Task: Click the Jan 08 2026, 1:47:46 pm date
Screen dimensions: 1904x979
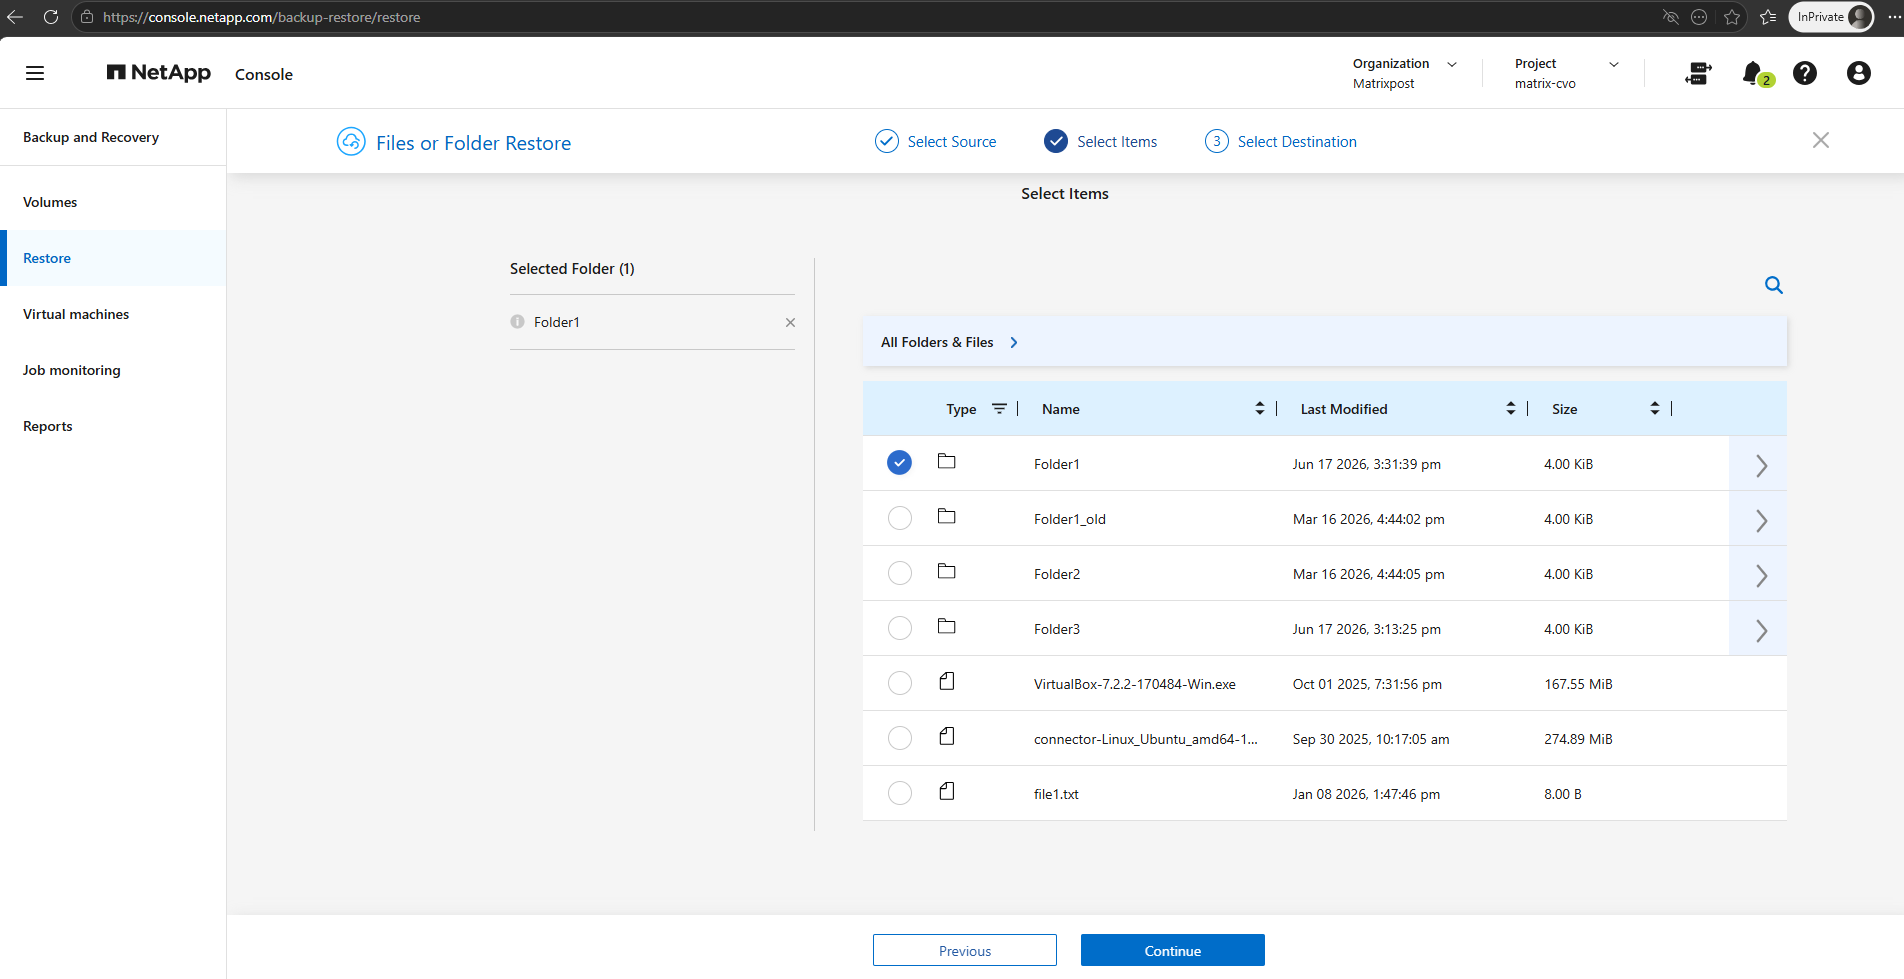Action: tap(1366, 794)
